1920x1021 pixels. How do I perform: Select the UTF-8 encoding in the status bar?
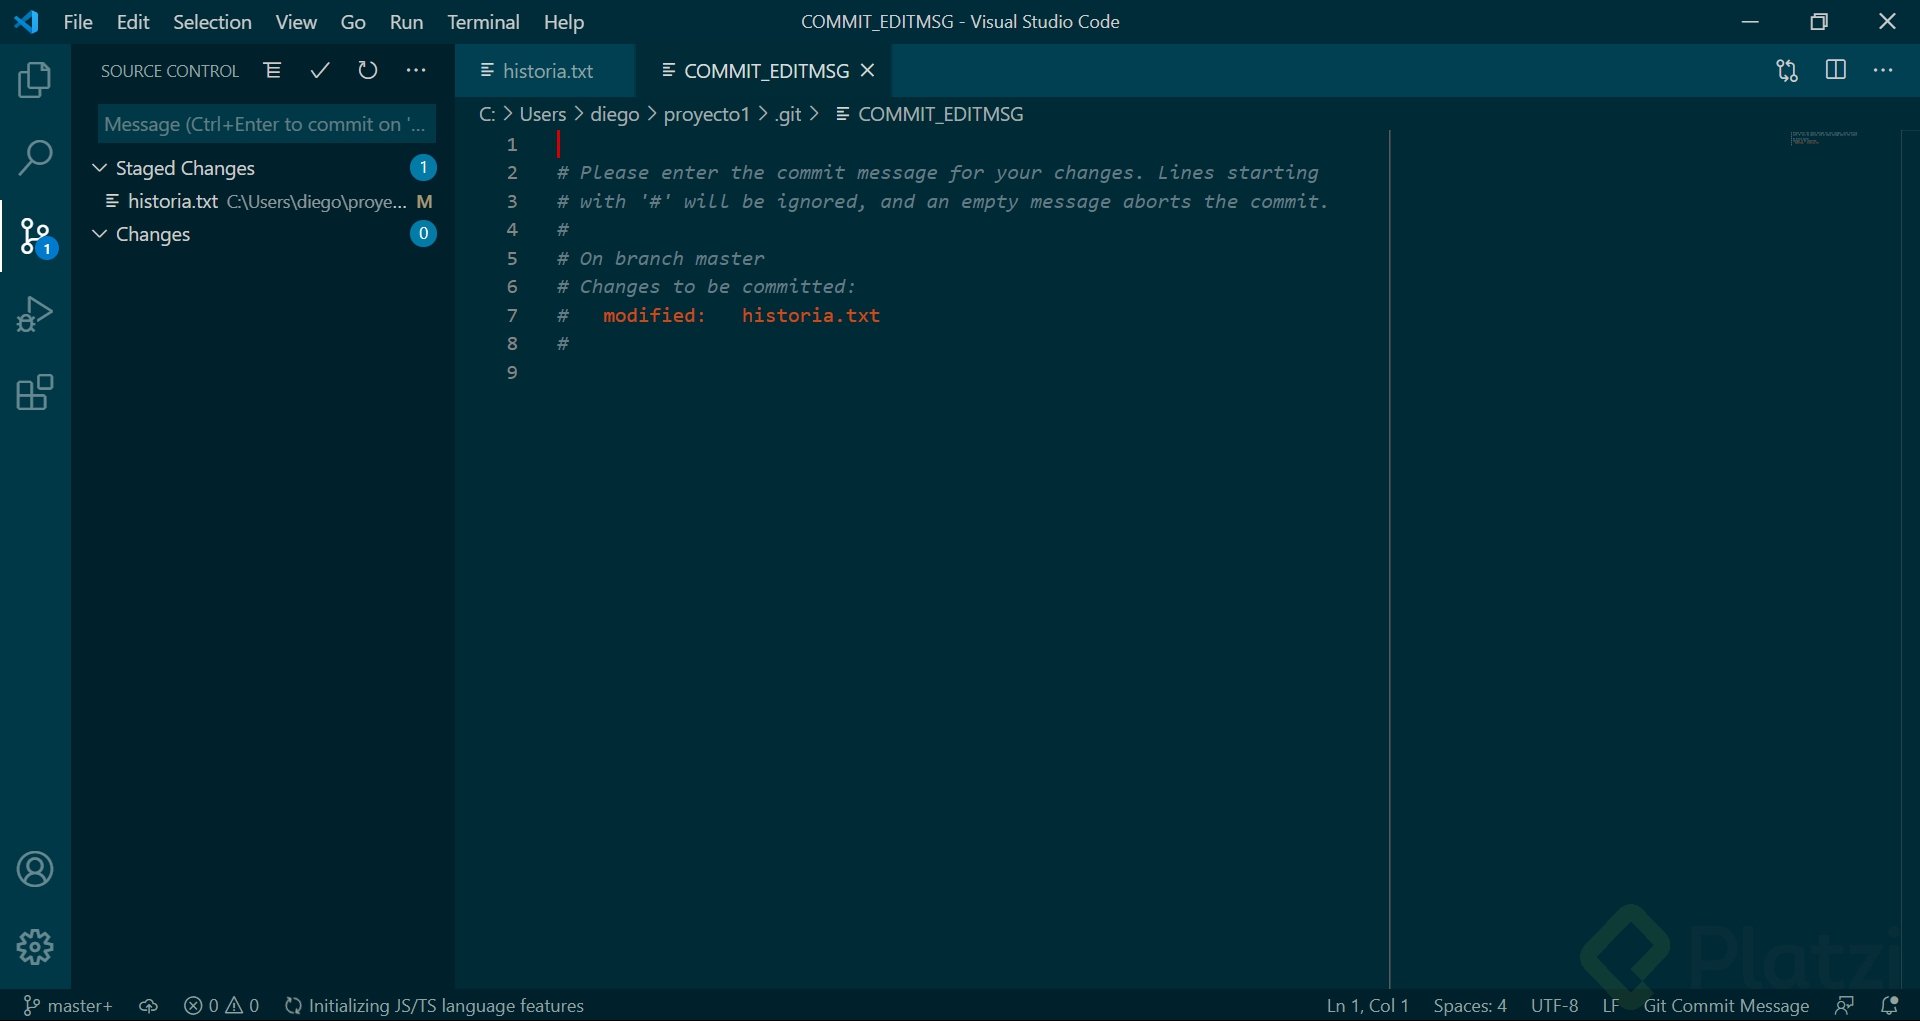1555,1005
